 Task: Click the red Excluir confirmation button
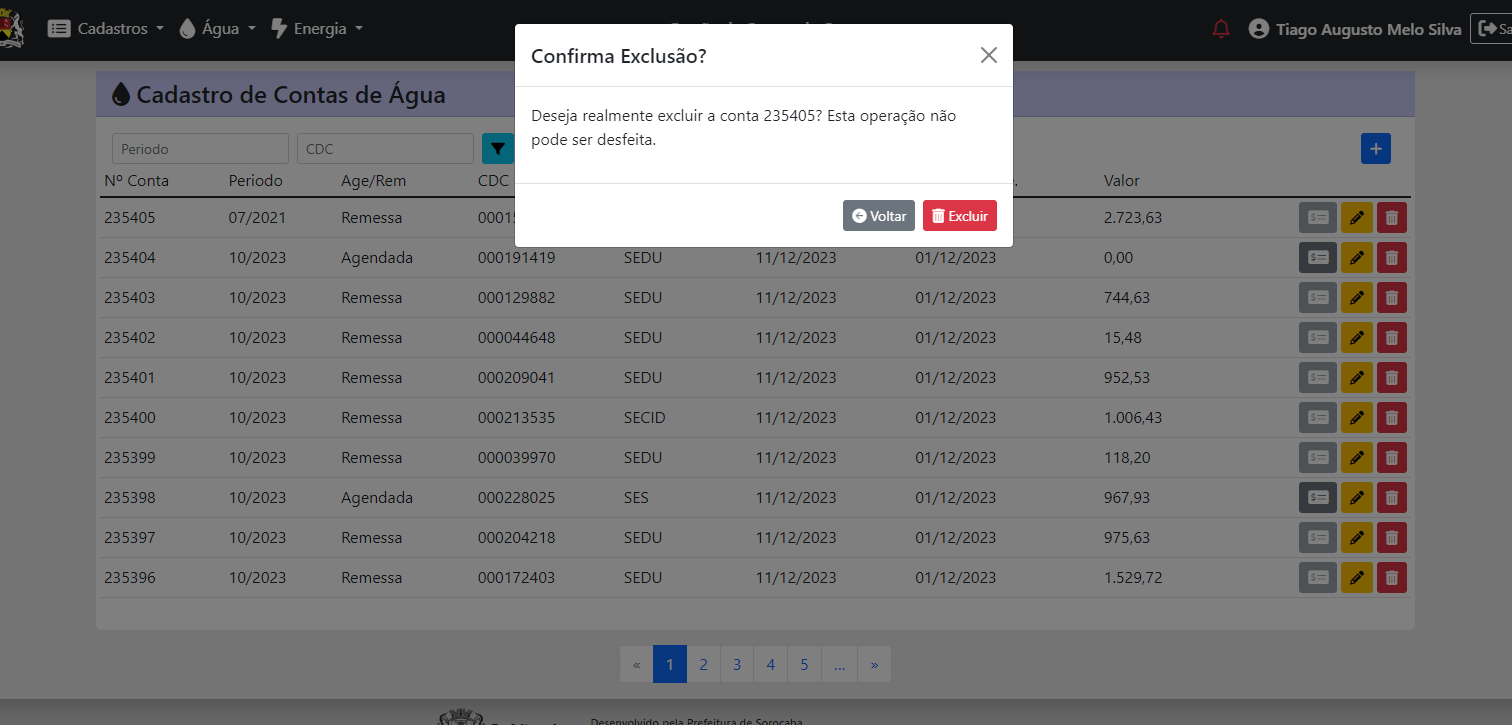pyautogui.click(x=959, y=216)
